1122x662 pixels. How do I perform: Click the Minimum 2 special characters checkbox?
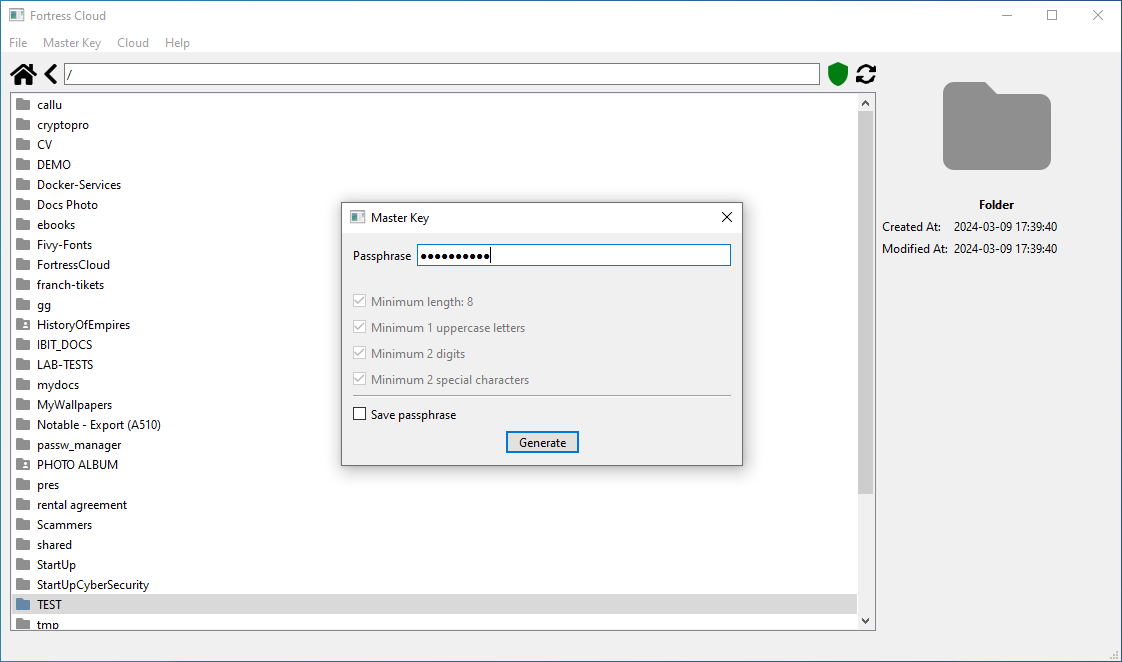click(x=359, y=379)
